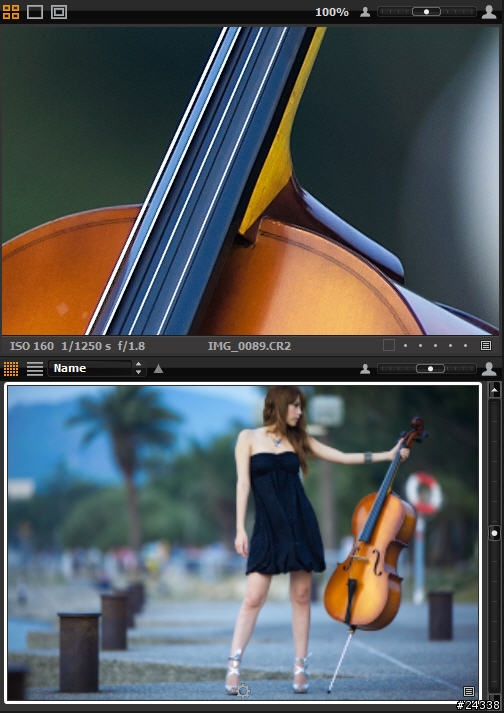Click the fit-to-window view icon
The height and width of the screenshot is (713, 504).
59,12
